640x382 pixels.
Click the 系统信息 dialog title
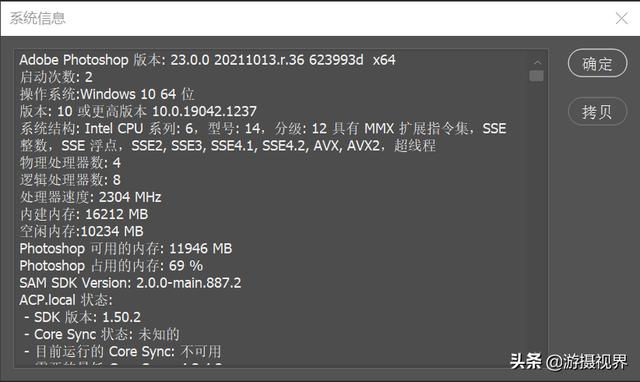(37, 18)
